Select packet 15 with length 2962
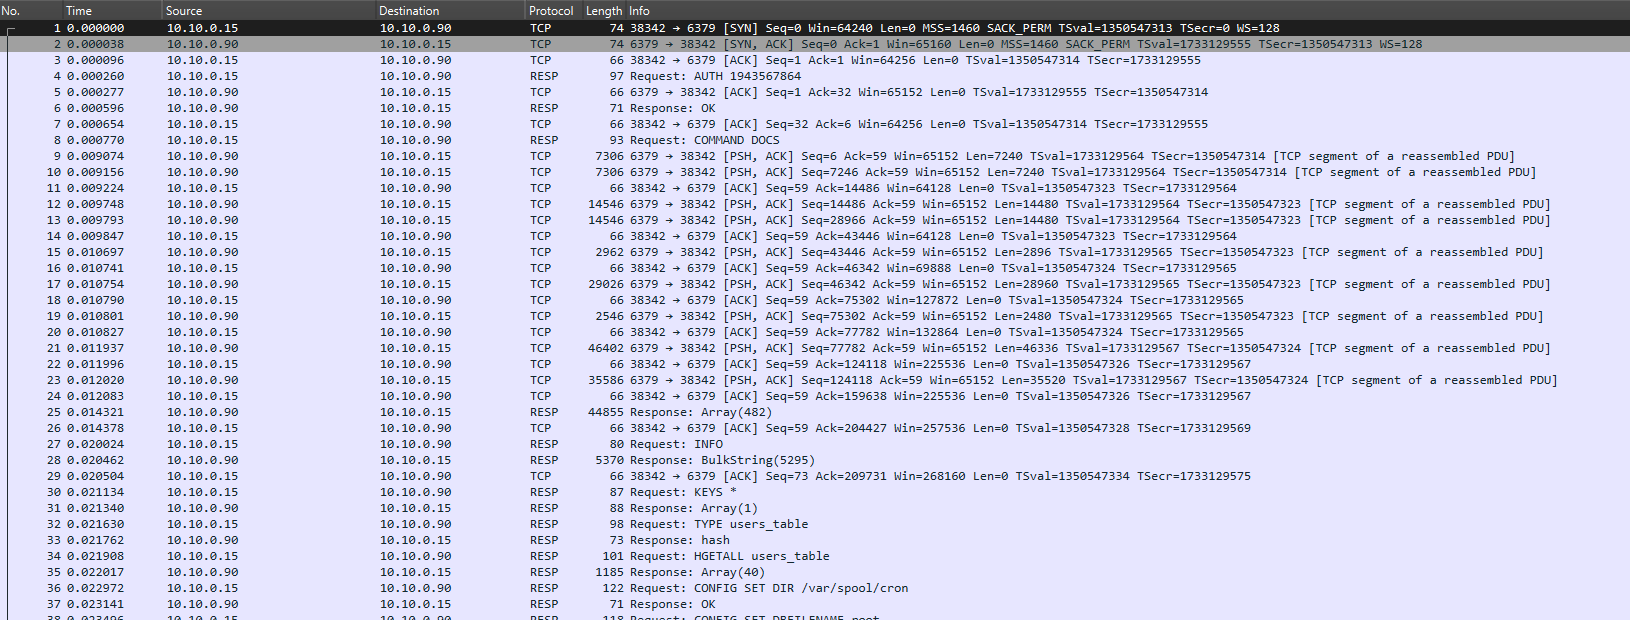This screenshot has width=1630, height=620. (815, 252)
